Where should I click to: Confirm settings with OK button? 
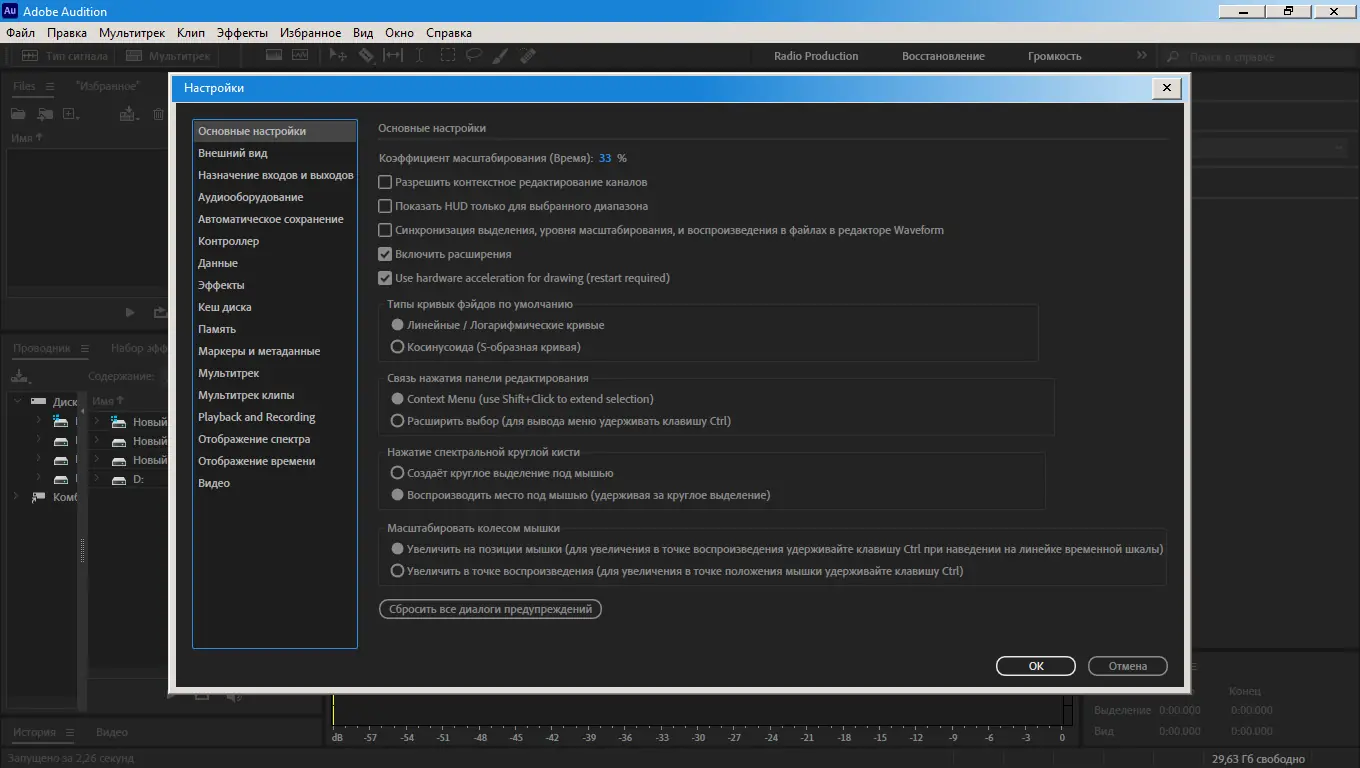pos(1036,666)
